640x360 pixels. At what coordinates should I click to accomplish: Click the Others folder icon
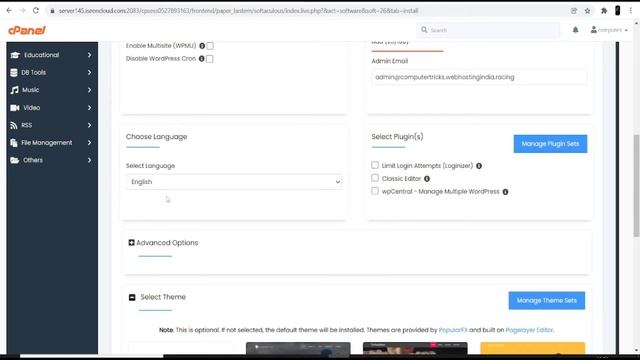click(x=15, y=160)
